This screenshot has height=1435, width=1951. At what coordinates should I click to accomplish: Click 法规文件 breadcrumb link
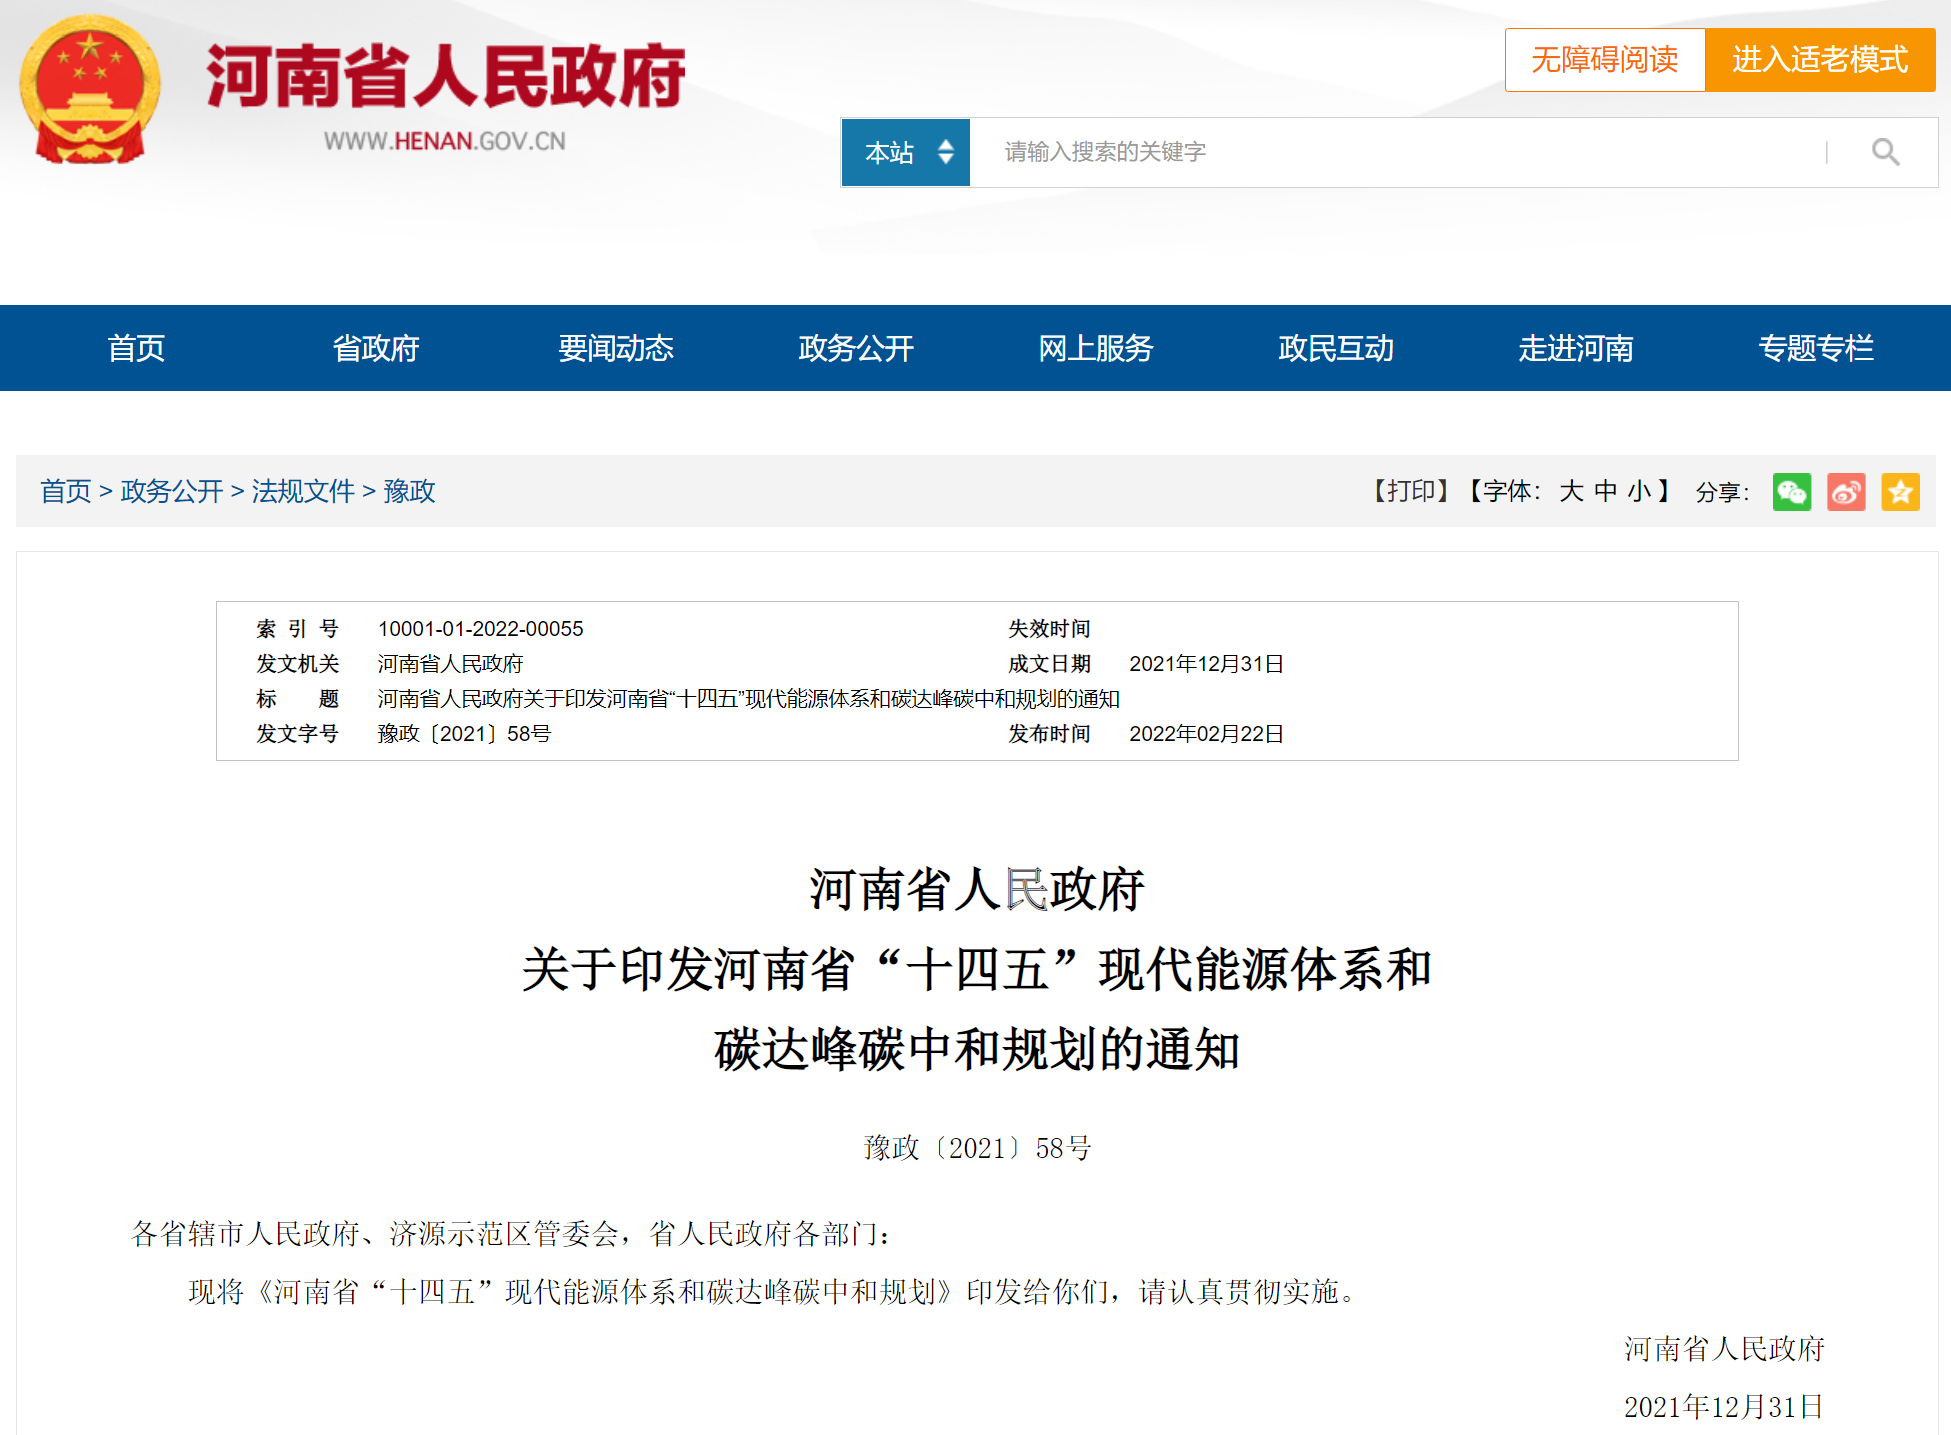(303, 491)
